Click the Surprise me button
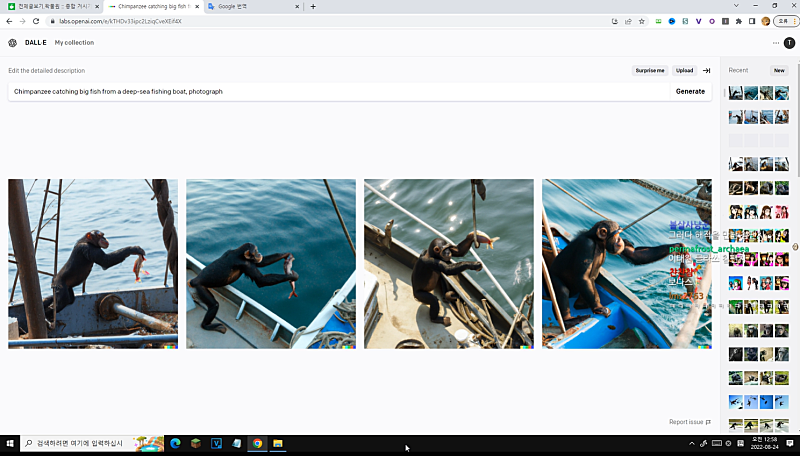800x456 pixels. tap(650, 70)
